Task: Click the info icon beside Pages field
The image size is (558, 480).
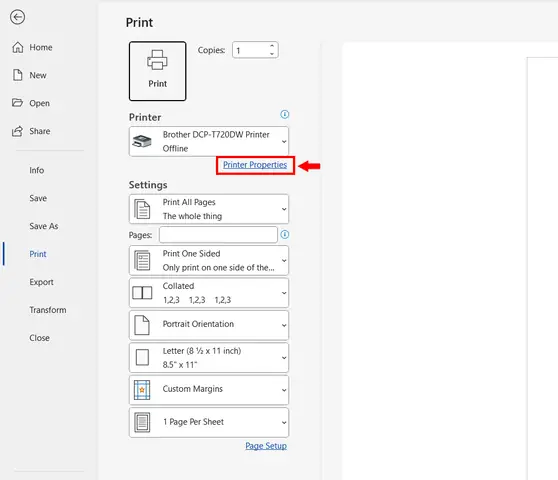Action: point(285,234)
